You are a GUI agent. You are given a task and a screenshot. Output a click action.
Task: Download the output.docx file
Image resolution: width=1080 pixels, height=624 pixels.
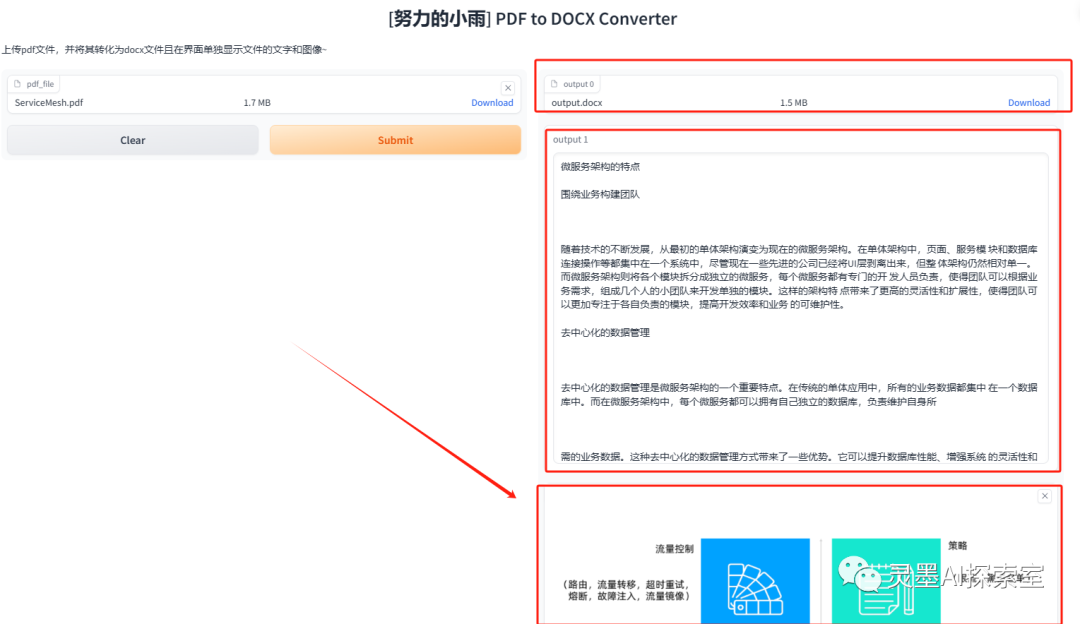click(1028, 103)
